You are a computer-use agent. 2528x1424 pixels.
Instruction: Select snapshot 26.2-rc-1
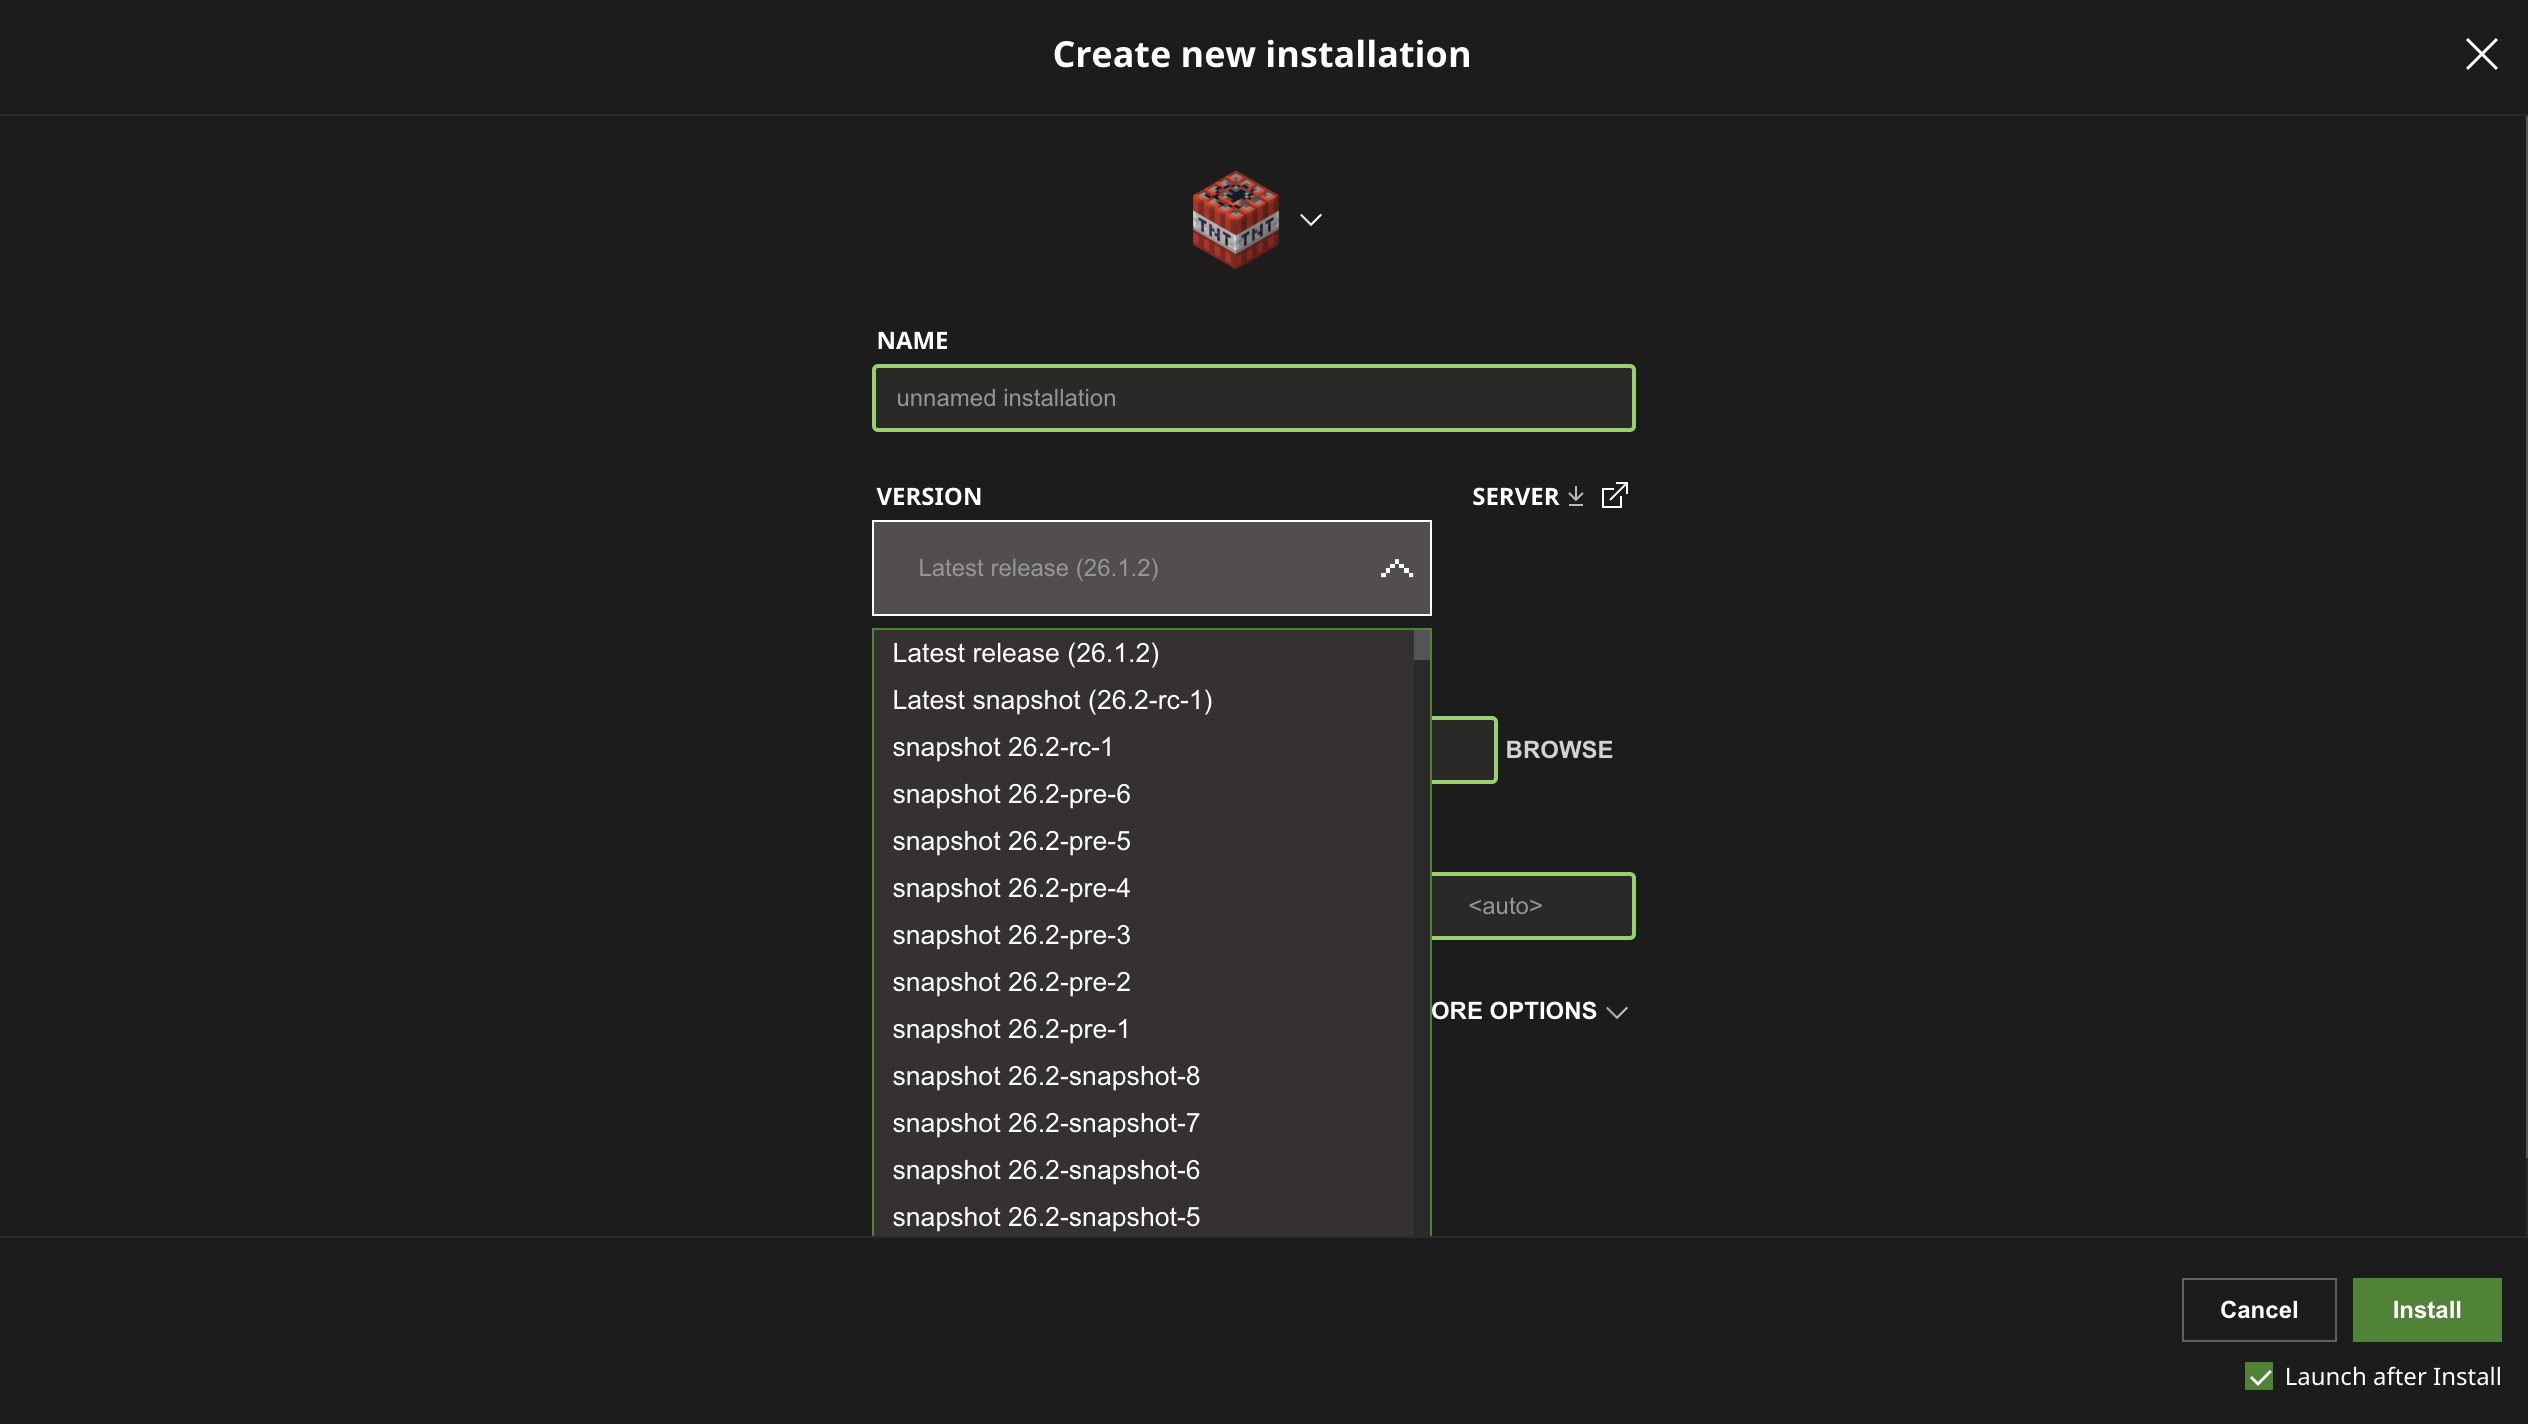tap(1144, 747)
